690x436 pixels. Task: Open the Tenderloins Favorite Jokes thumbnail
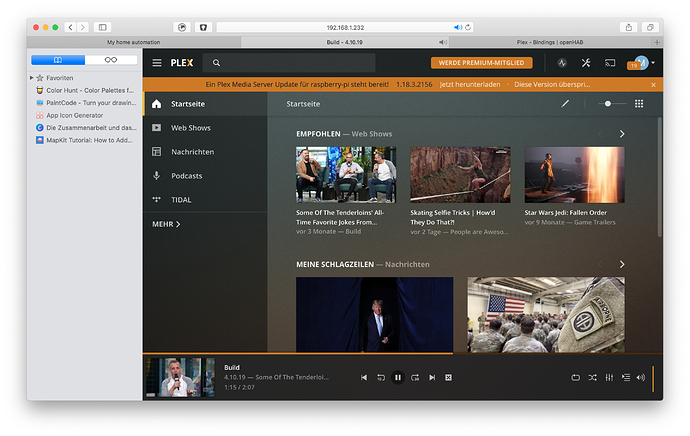(x=346, y=175)
